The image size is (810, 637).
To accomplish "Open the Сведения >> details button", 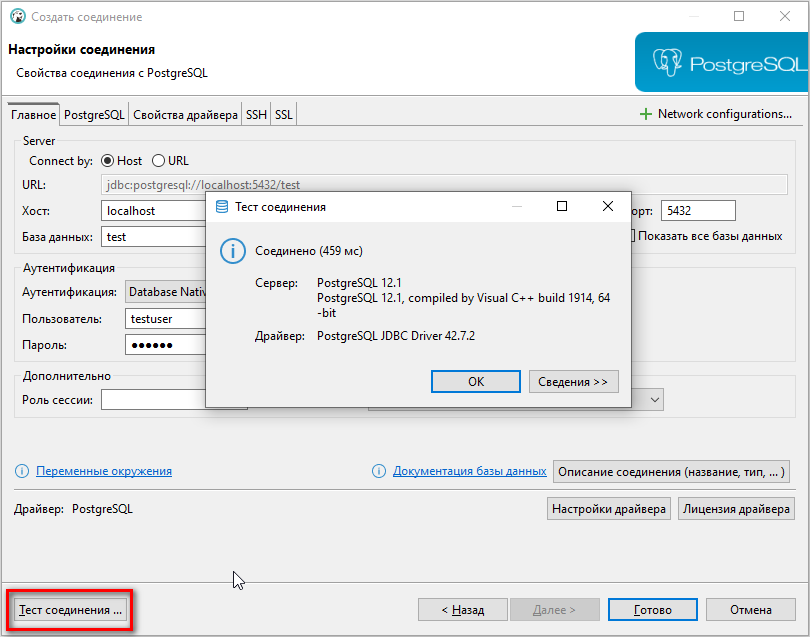I will (573, 382).
